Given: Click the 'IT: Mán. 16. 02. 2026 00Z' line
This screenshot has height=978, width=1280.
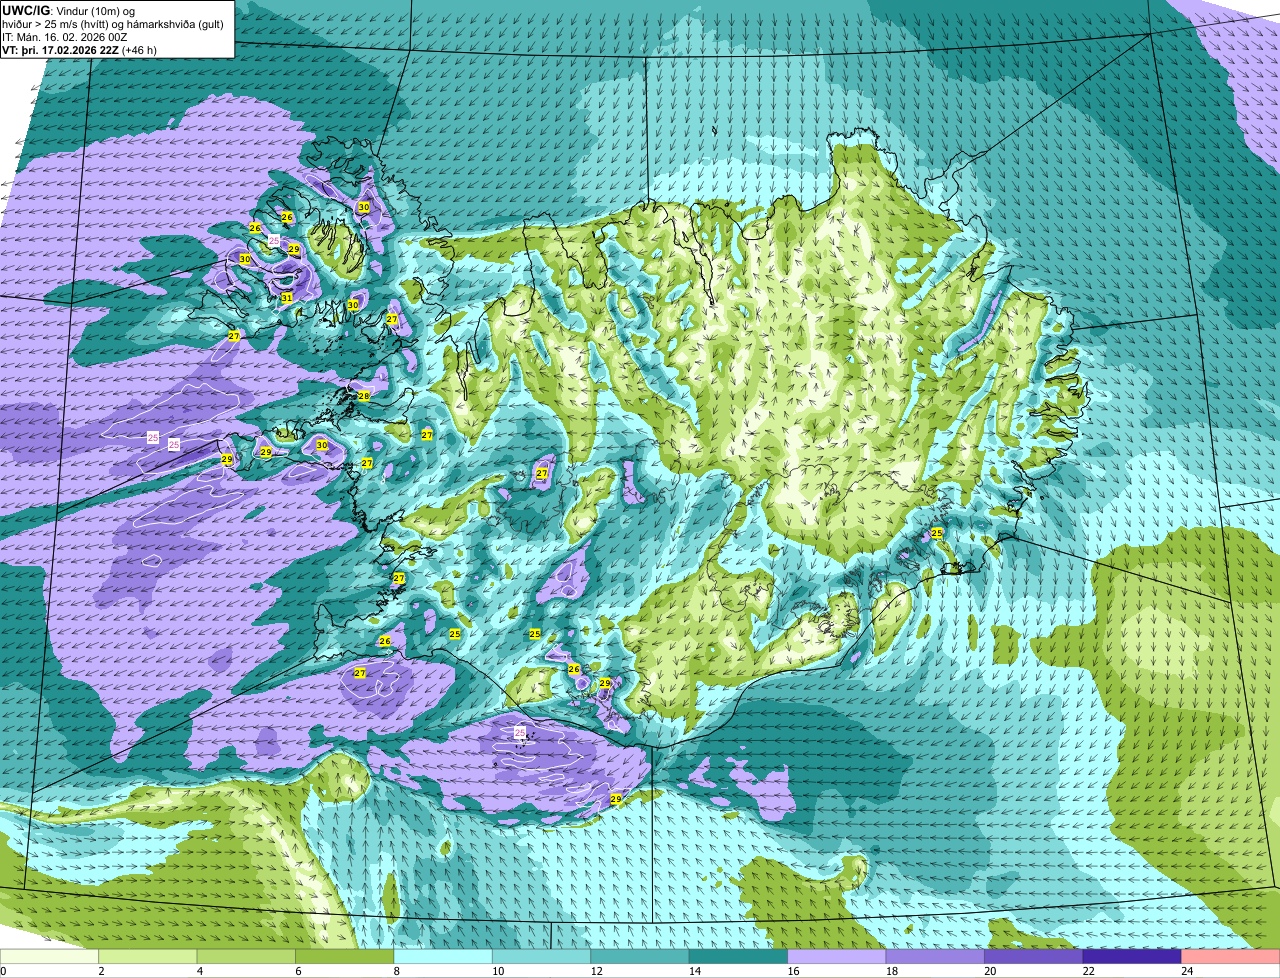Looking at the screenshot, I should pos(65,36).
